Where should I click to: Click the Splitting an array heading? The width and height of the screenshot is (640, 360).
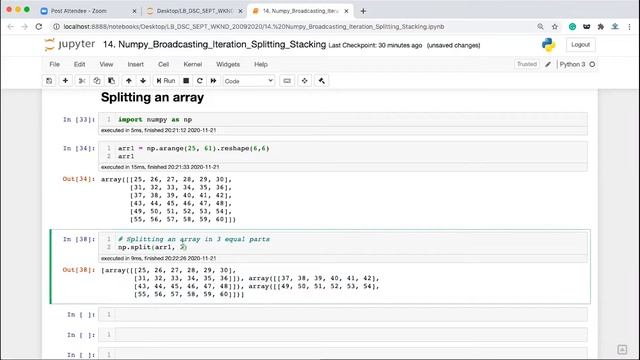tap(152, 98)
